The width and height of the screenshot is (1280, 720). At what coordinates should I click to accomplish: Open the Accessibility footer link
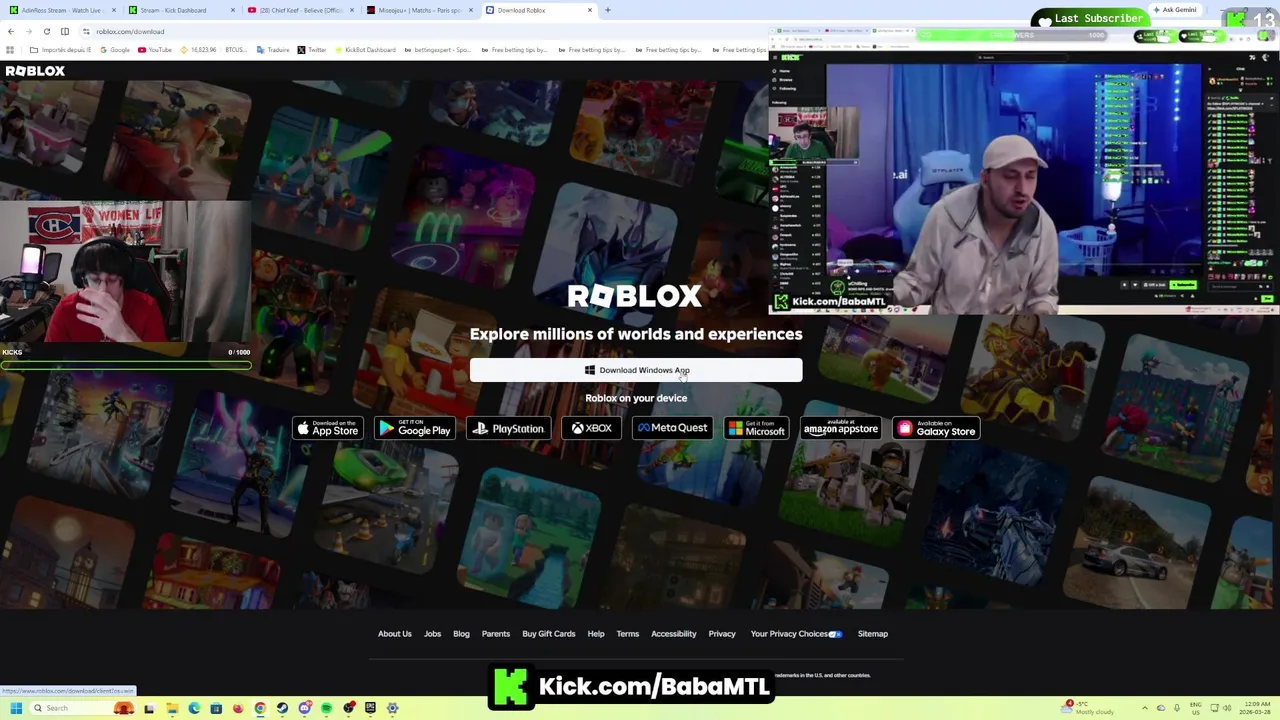click(x=674, y=634)
